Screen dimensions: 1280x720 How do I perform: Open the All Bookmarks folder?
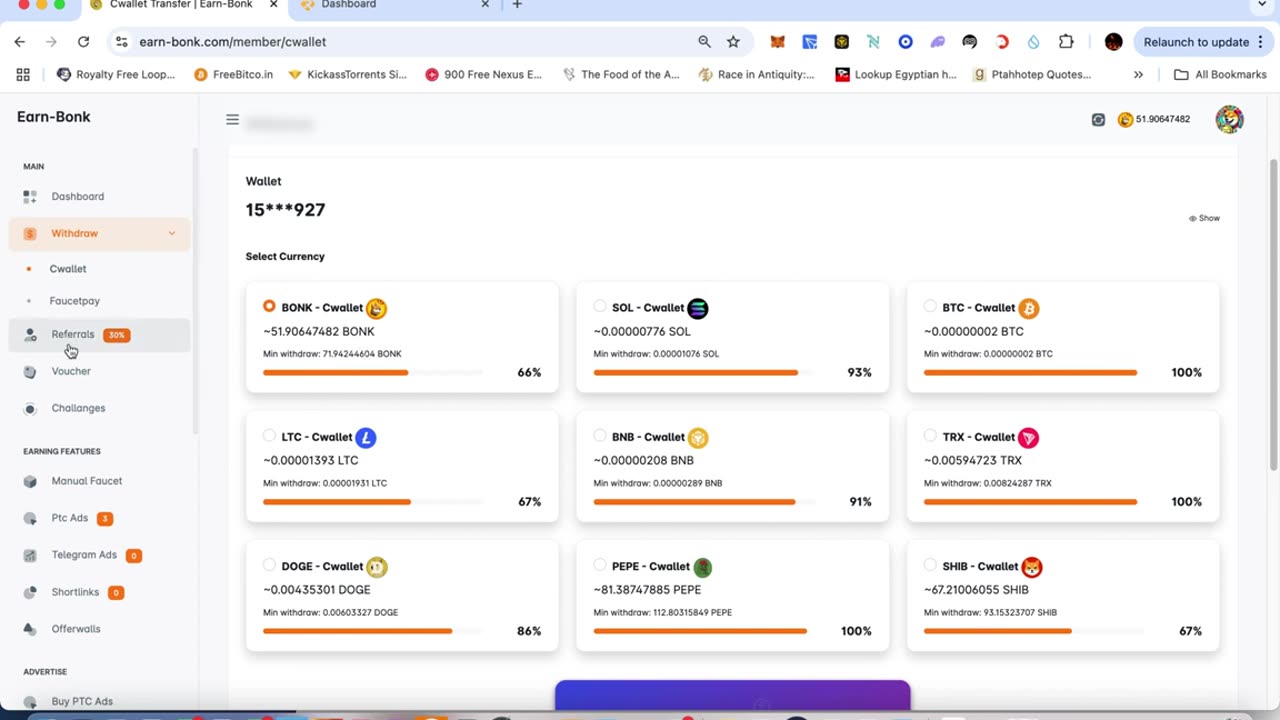1220,75
